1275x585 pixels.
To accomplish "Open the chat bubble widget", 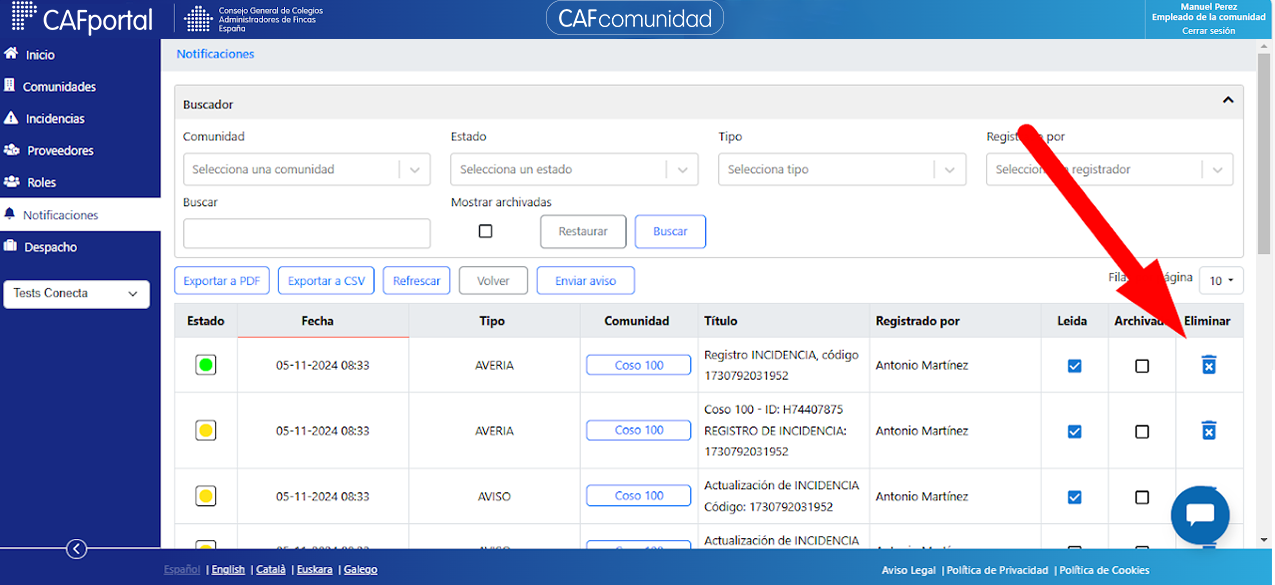I will click(x=1200, y=515).
